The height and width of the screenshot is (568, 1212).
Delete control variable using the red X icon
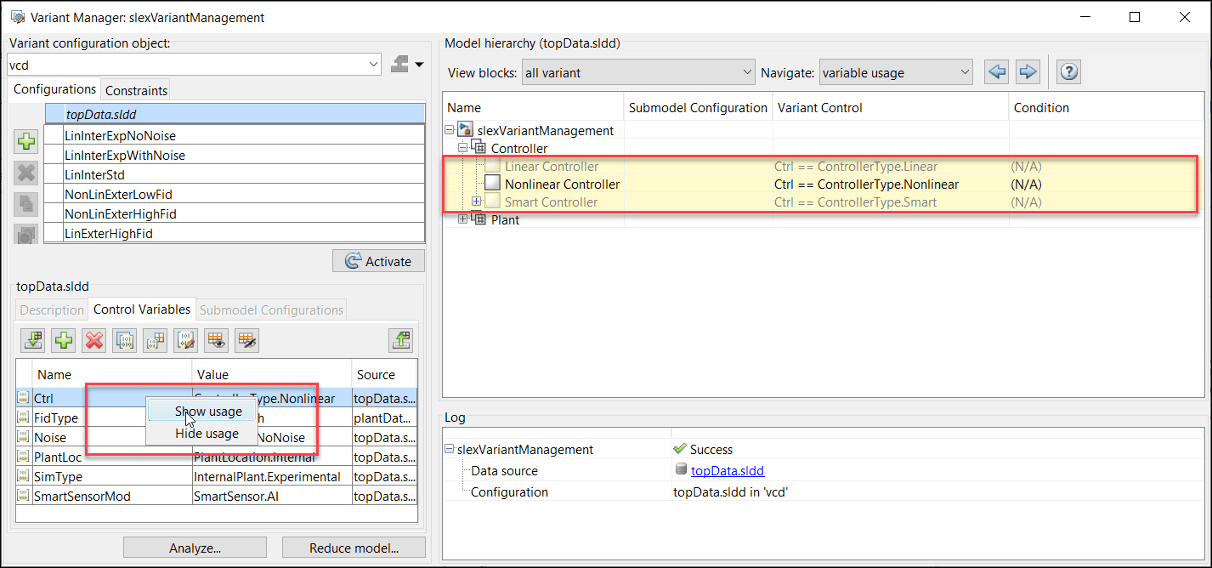coord(94,340)
